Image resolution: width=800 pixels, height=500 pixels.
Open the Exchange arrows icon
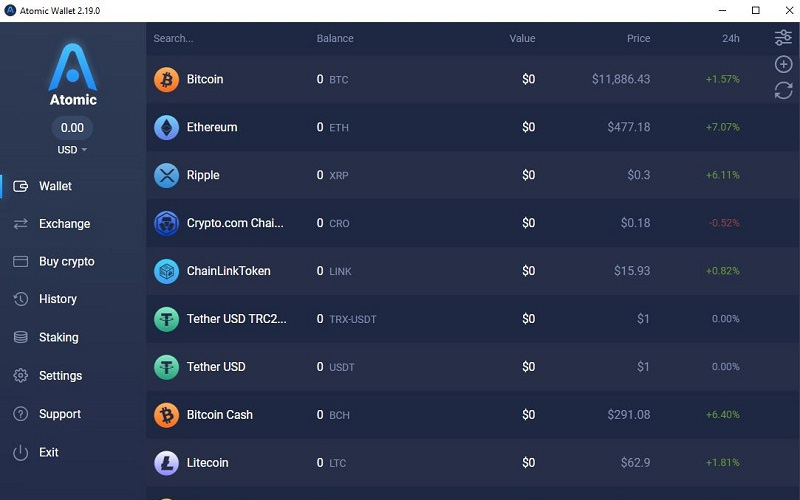coord(20,223)
